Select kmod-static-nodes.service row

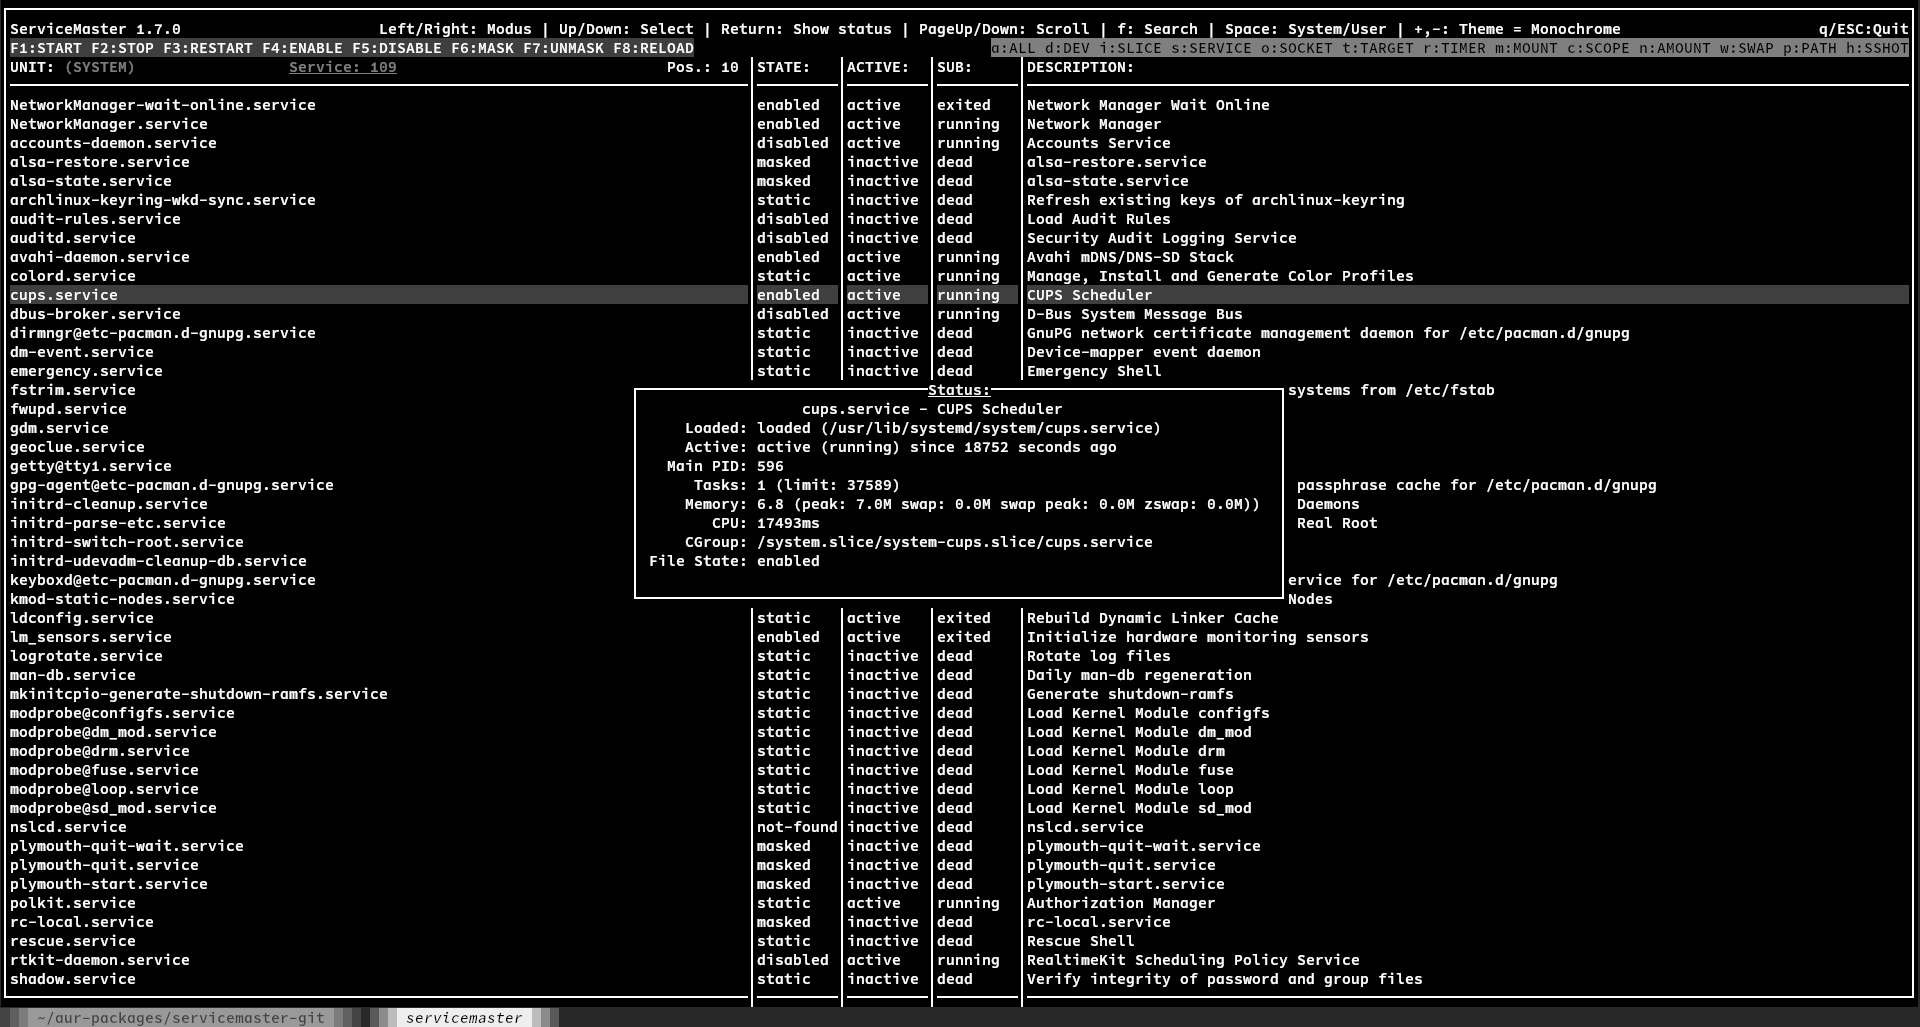[320, 599]
